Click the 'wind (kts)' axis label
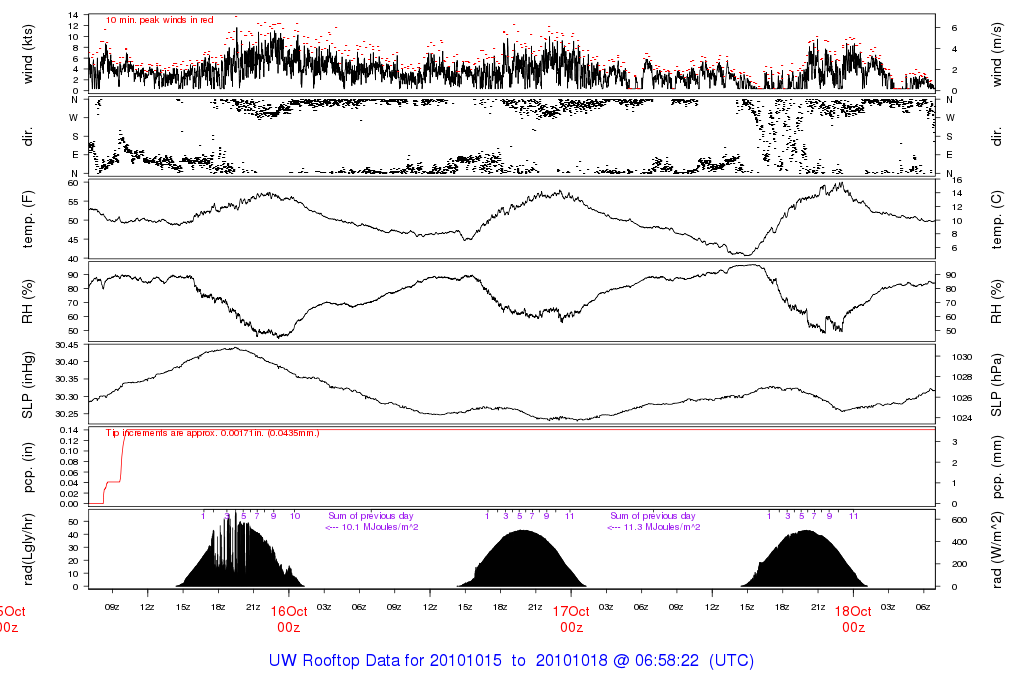The image size is (1024, 700). tap(27, 54)
